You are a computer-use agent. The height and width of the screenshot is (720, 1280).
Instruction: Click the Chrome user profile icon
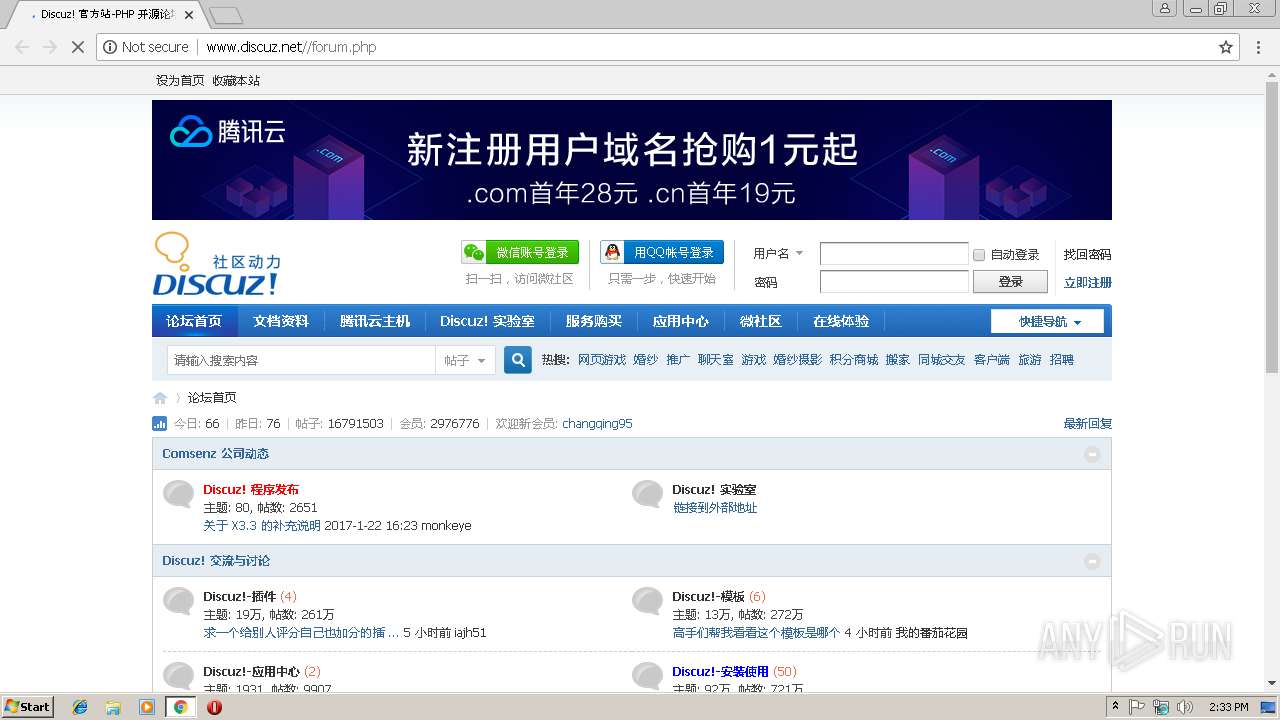[1164, 8]
